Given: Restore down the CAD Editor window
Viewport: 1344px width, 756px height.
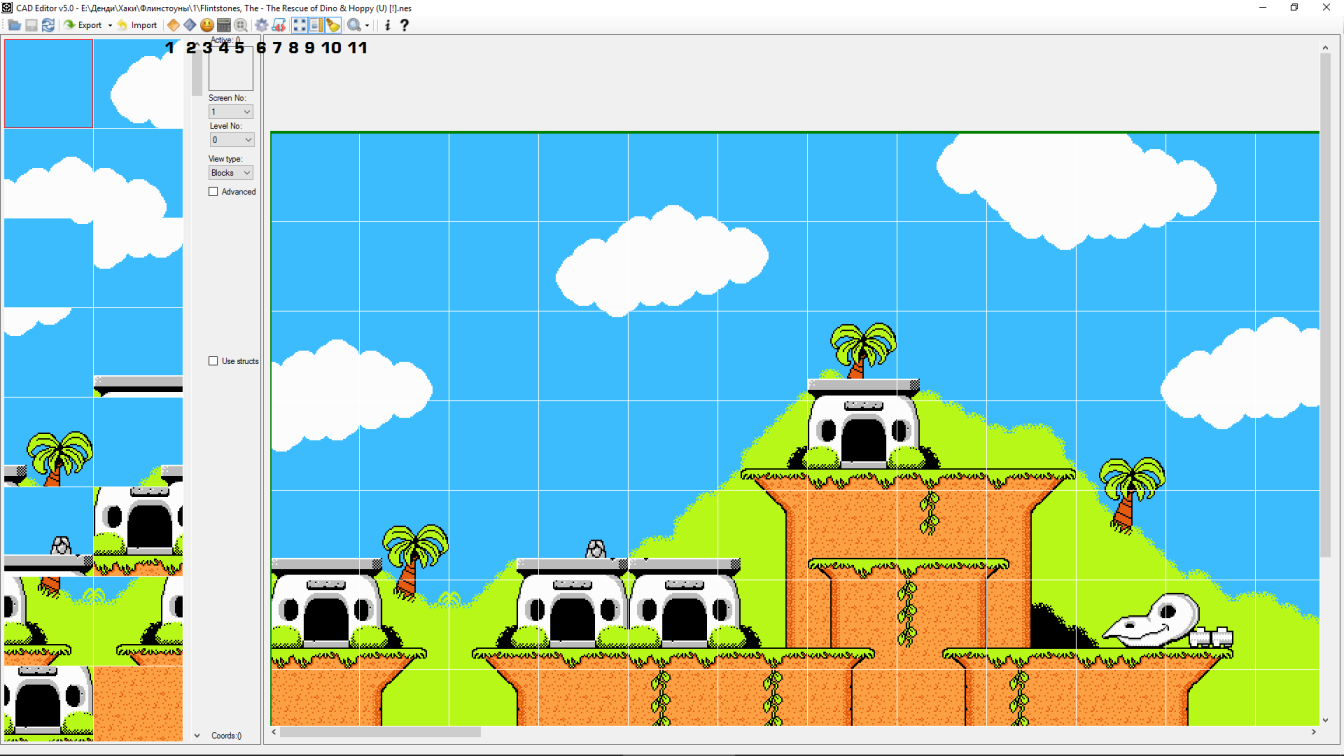Looking at the screenshot, I should tap(1294, 7).
